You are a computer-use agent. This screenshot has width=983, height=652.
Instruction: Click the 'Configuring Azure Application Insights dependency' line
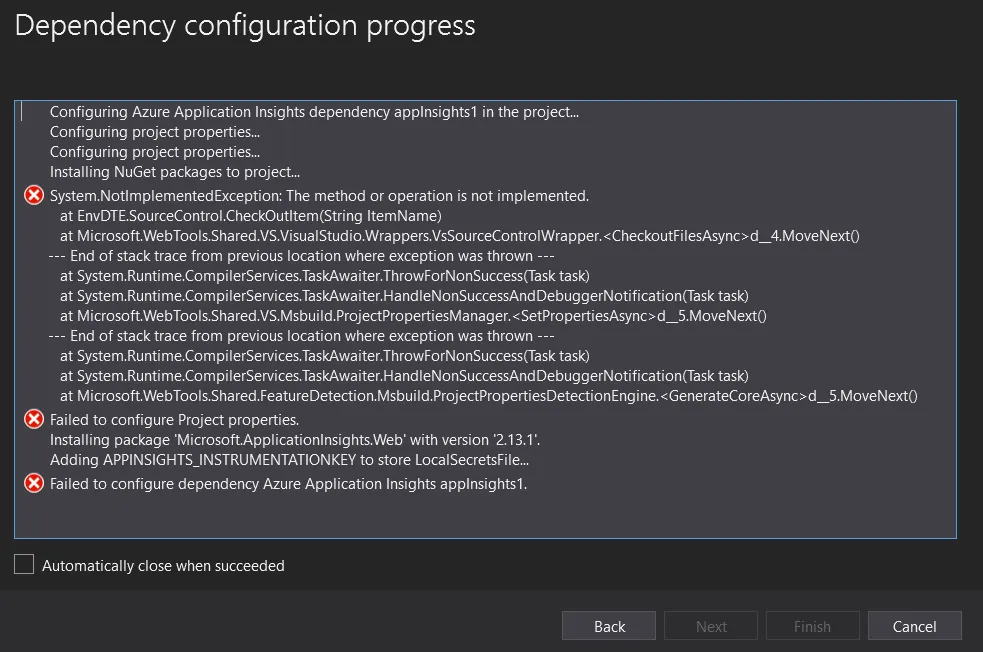(314, 112)
